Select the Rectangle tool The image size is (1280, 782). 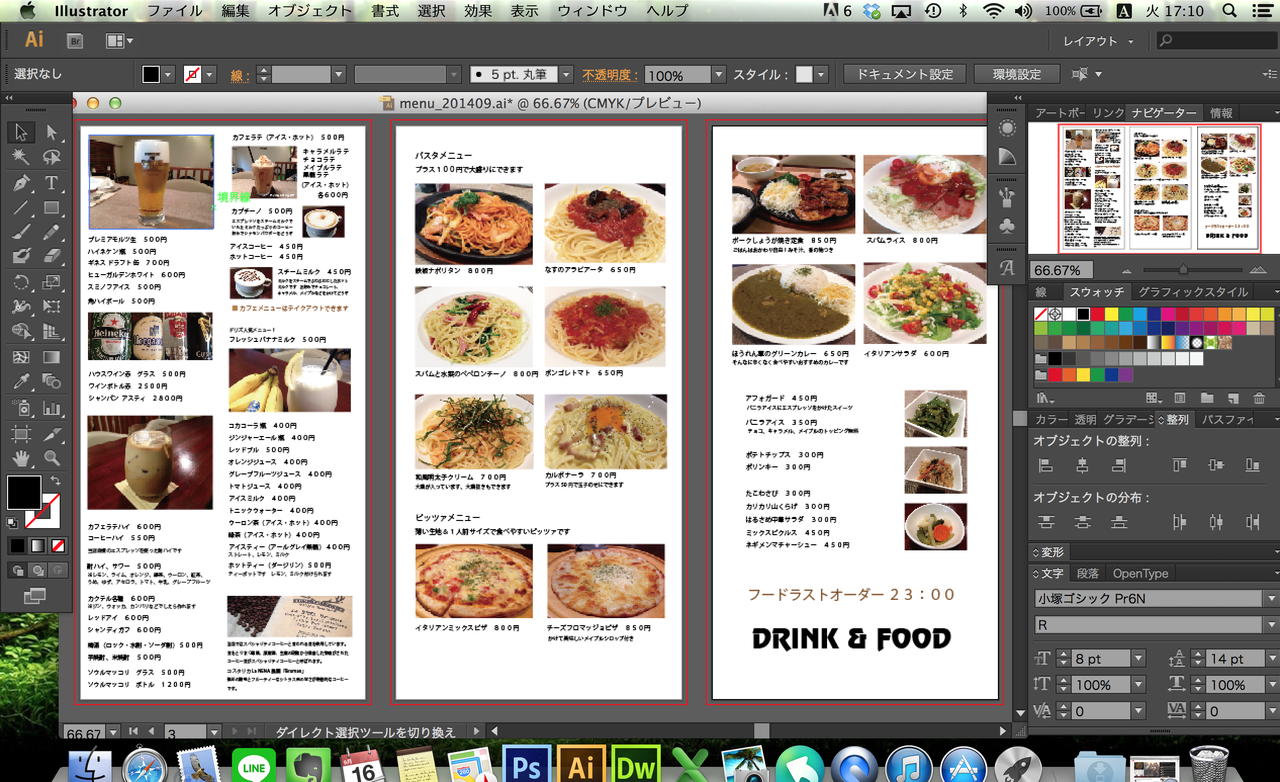coord(52,208)
